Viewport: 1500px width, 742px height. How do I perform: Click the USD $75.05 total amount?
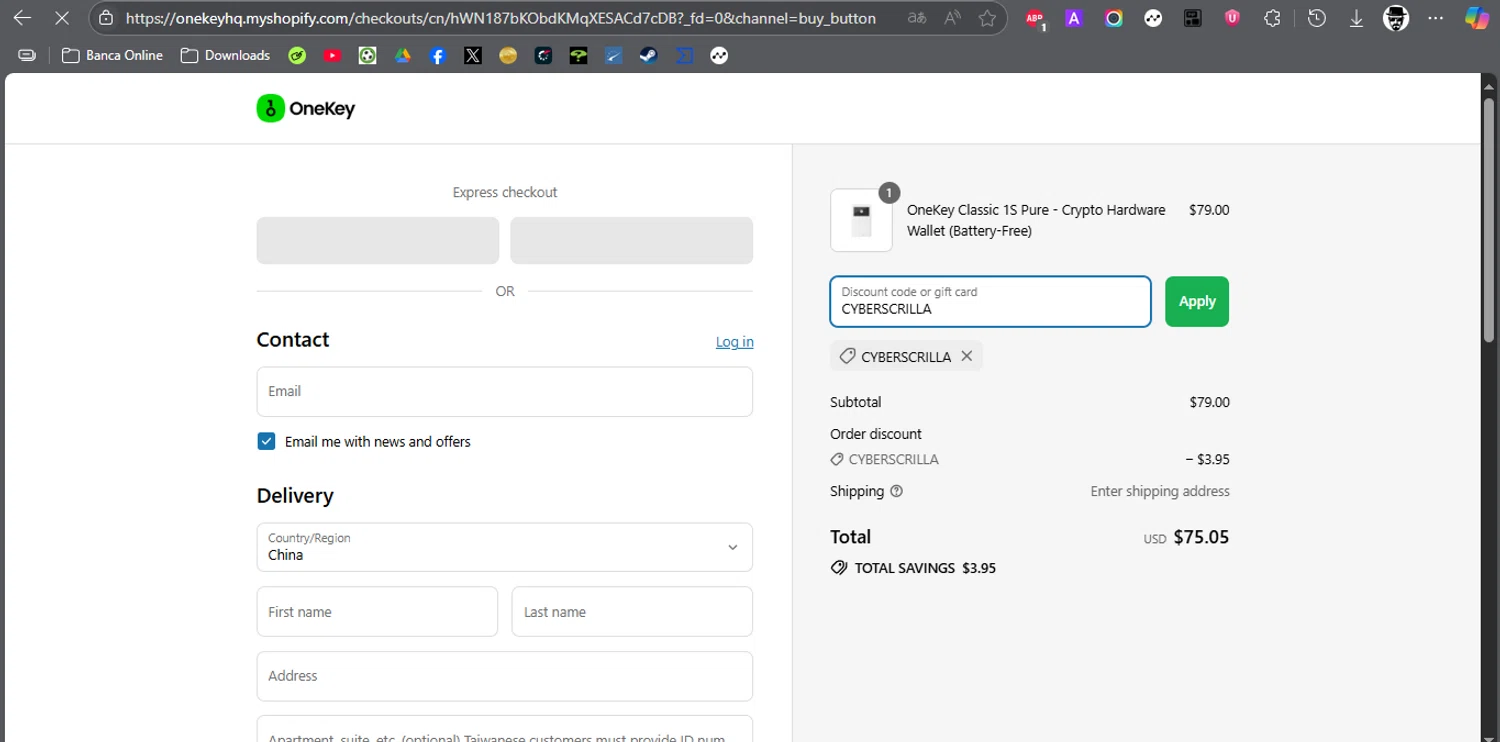[1186, 537]
